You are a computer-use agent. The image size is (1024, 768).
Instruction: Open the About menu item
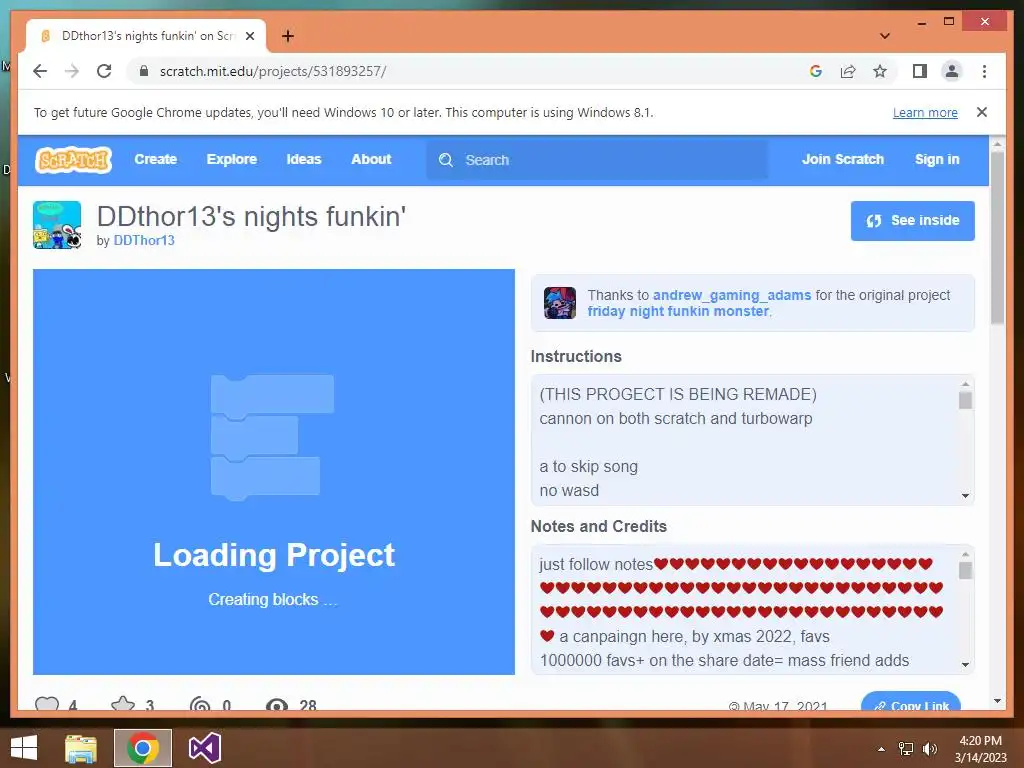371,159
